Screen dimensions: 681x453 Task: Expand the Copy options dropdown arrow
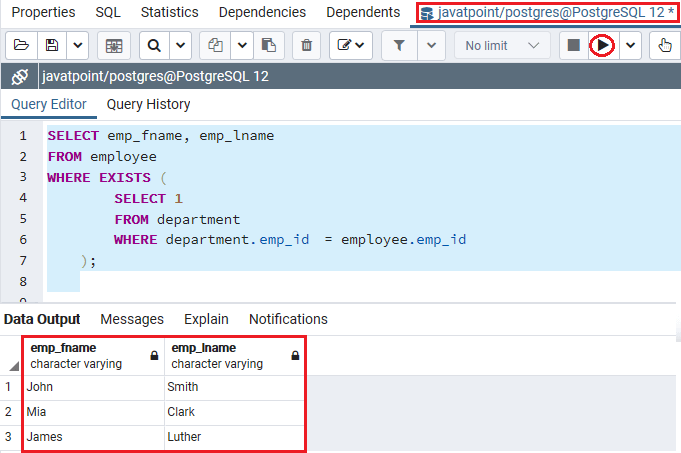(x=242, y=45)
